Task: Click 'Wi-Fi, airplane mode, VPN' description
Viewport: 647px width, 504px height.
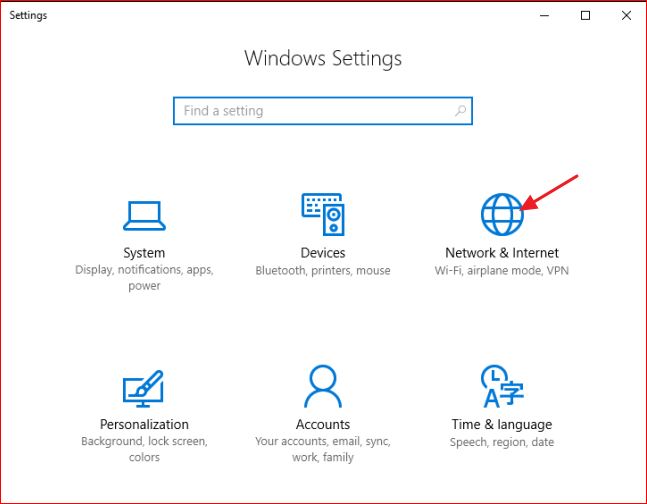Action: 502,270
